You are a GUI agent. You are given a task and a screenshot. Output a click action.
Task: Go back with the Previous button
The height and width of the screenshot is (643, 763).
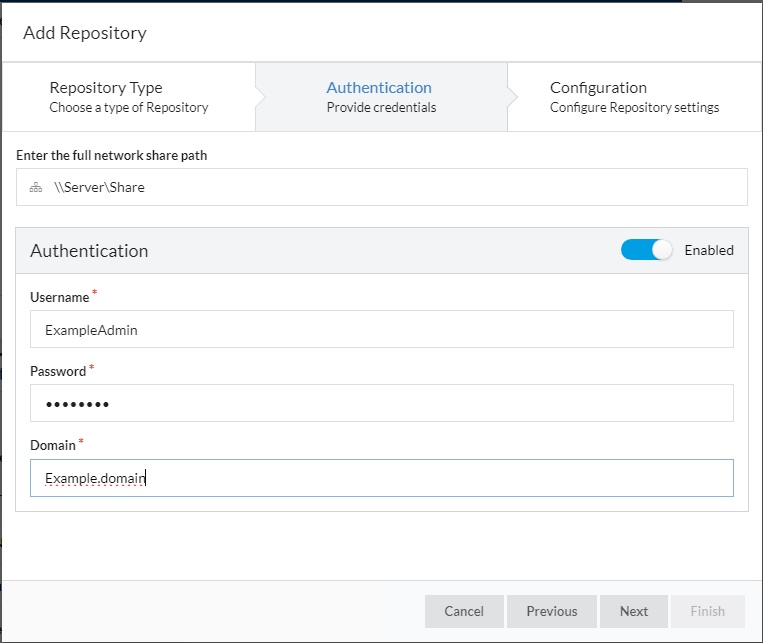tap(552, 611)
